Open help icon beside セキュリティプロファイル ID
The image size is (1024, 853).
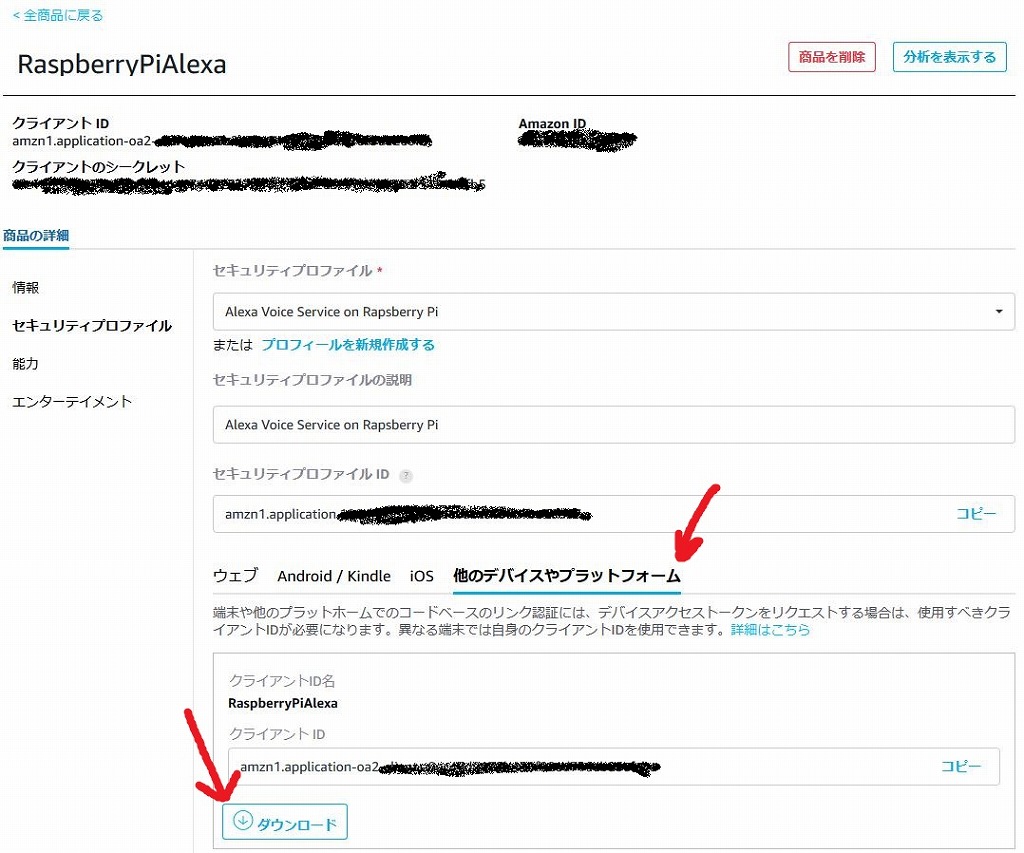[406, 475]
